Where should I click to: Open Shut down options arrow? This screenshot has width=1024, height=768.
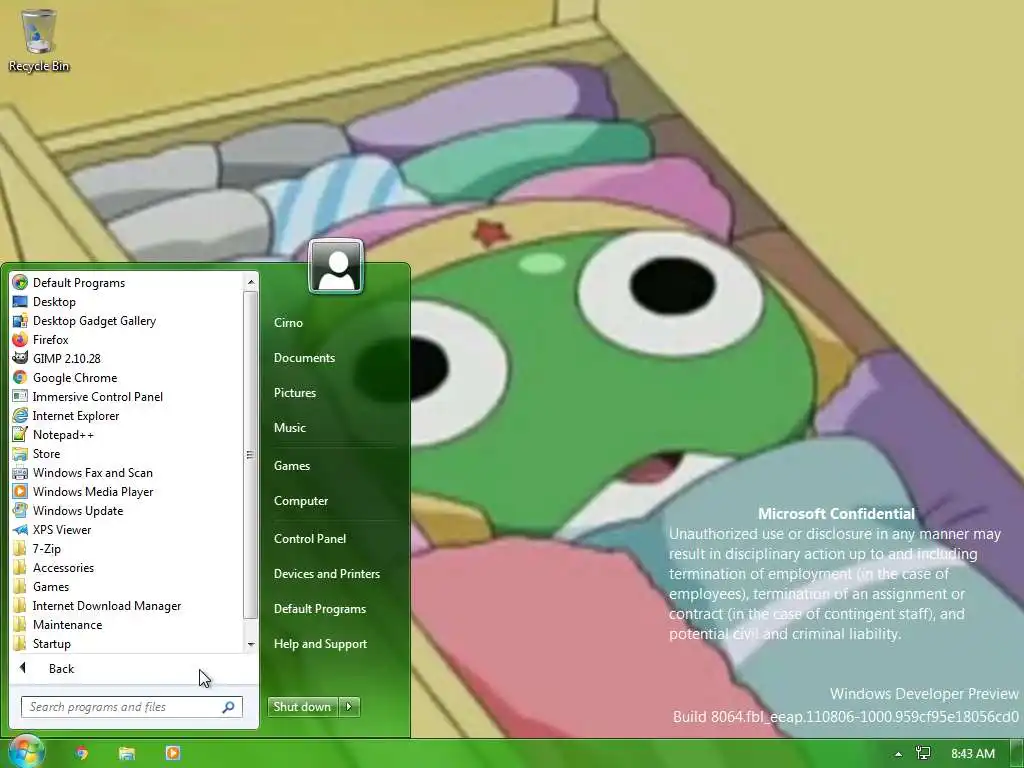(x=349, y=707)
